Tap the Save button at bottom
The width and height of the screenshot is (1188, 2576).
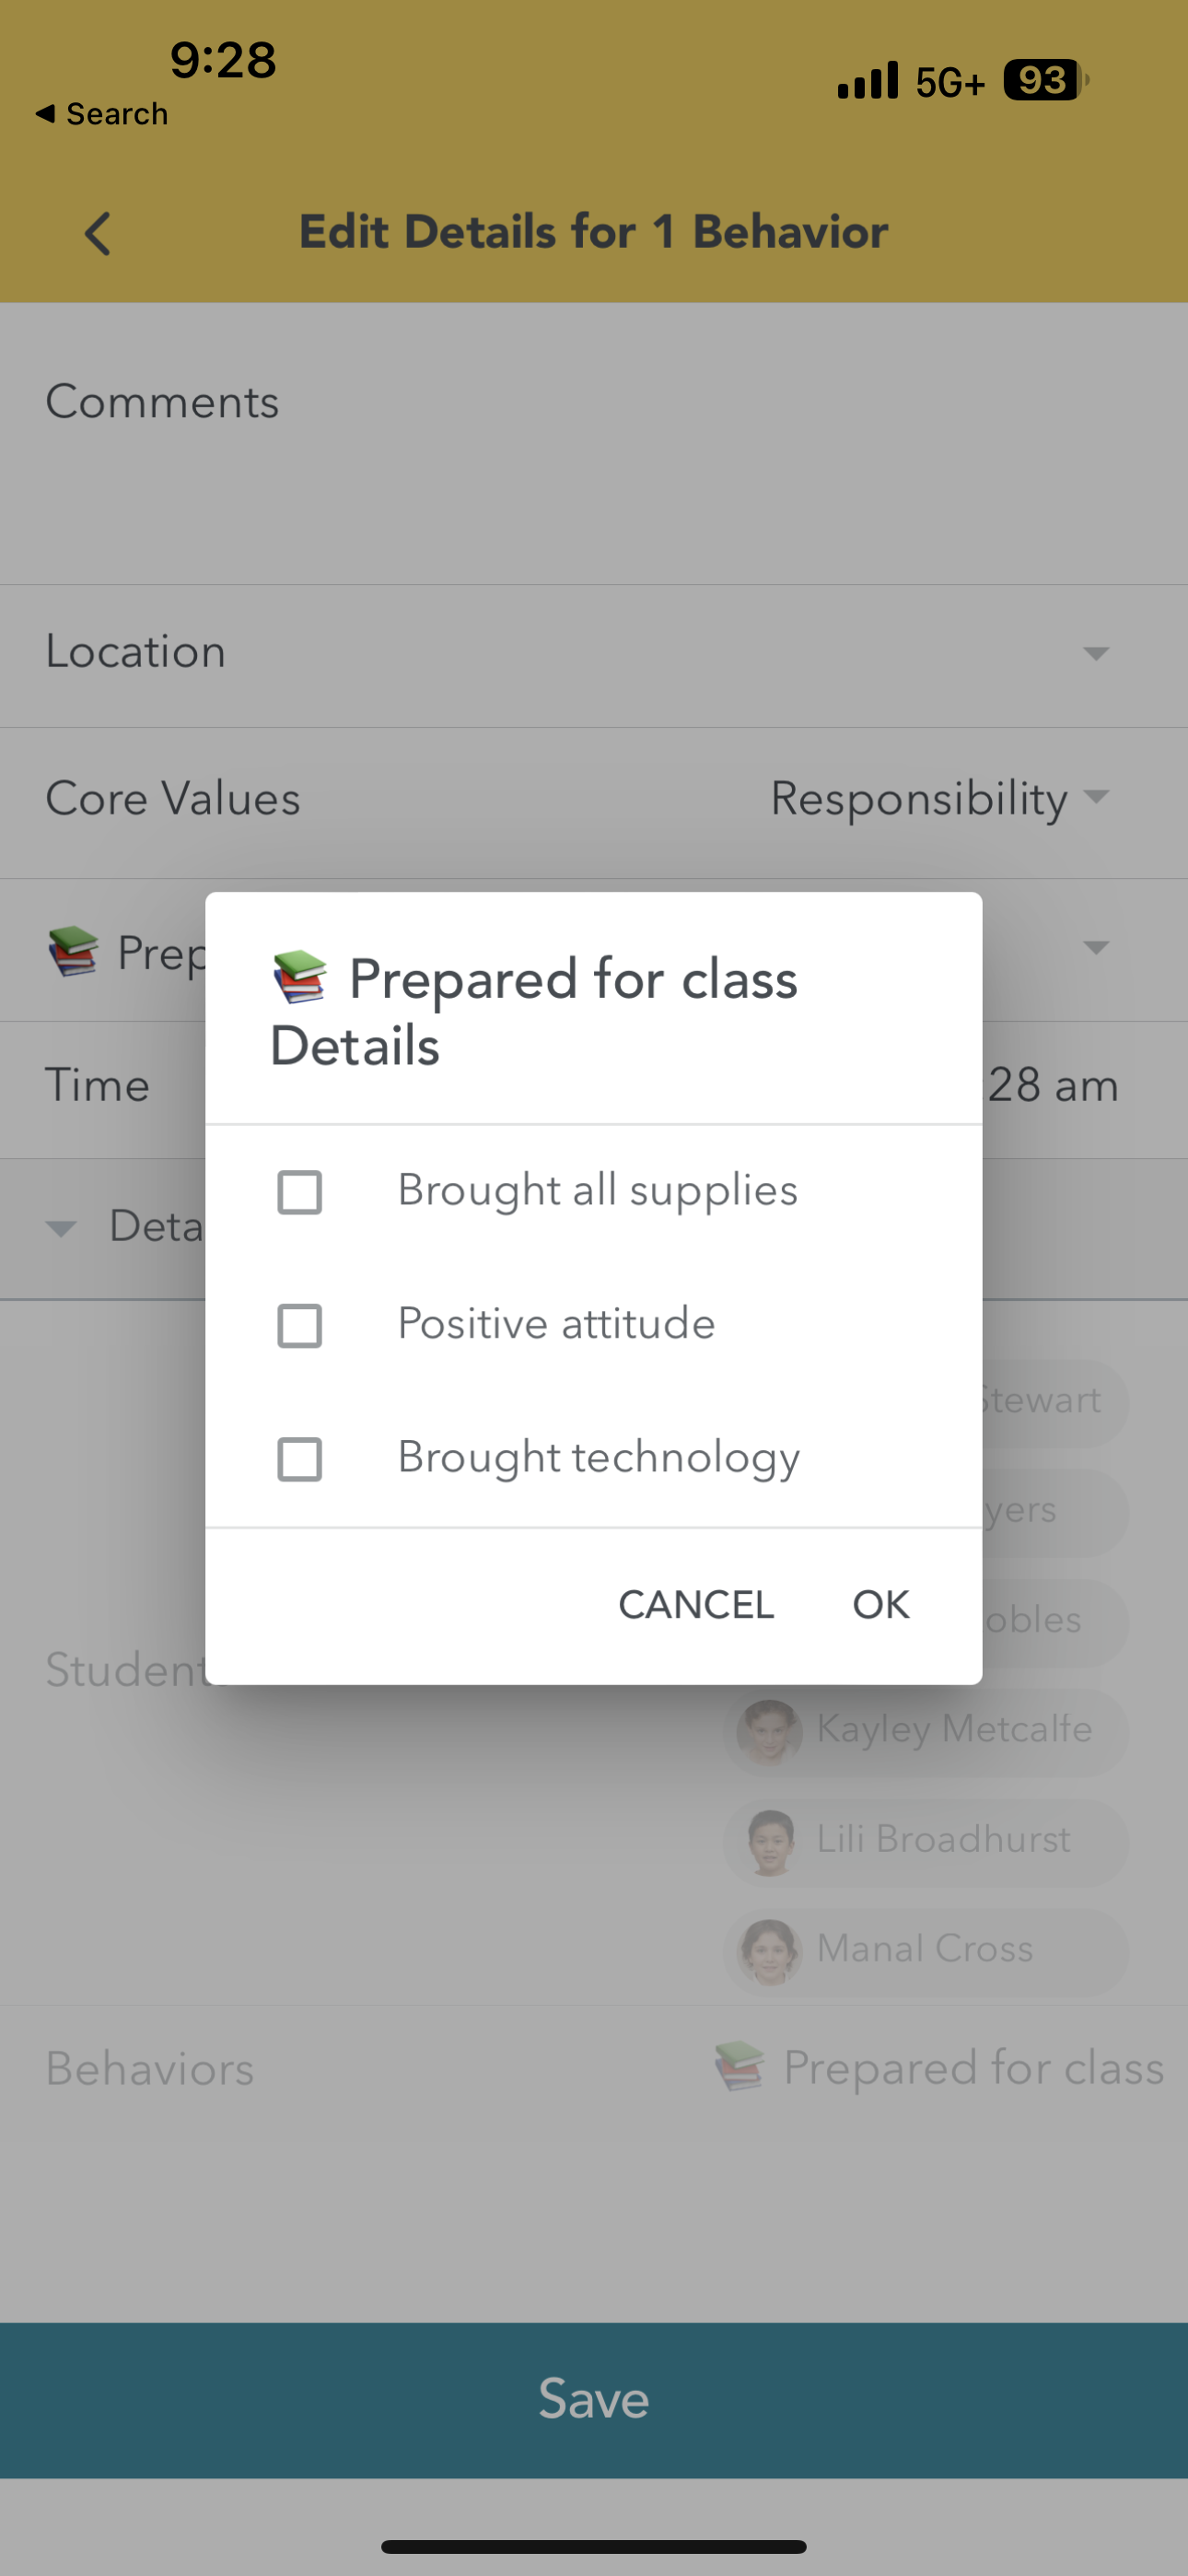click(594, 2399)
